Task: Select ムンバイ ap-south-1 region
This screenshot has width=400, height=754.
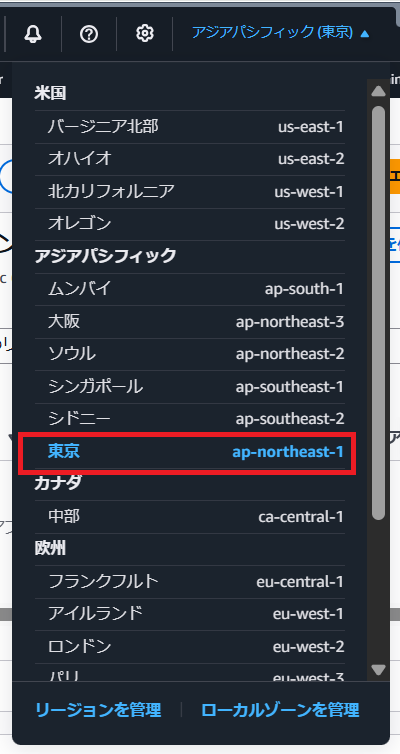Action: (x=189, y=289)
